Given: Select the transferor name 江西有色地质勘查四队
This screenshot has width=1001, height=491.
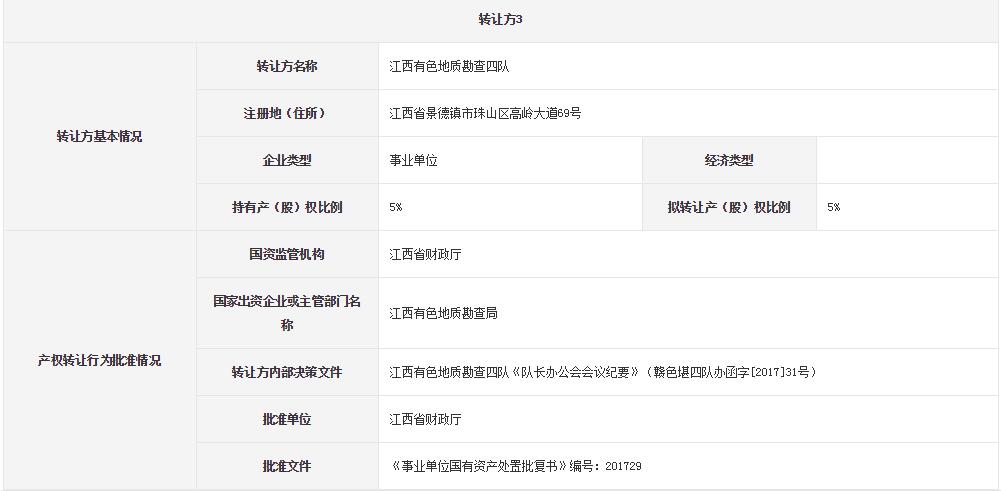Looking at the screenshot, I should tap(449, 67).
